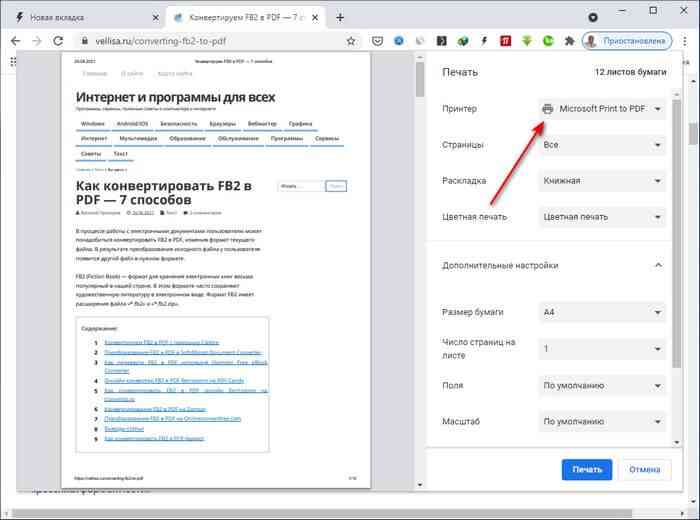Open the Принтер destination dropdown
Viewport: 700px width, 520px height.
(602, 108)
